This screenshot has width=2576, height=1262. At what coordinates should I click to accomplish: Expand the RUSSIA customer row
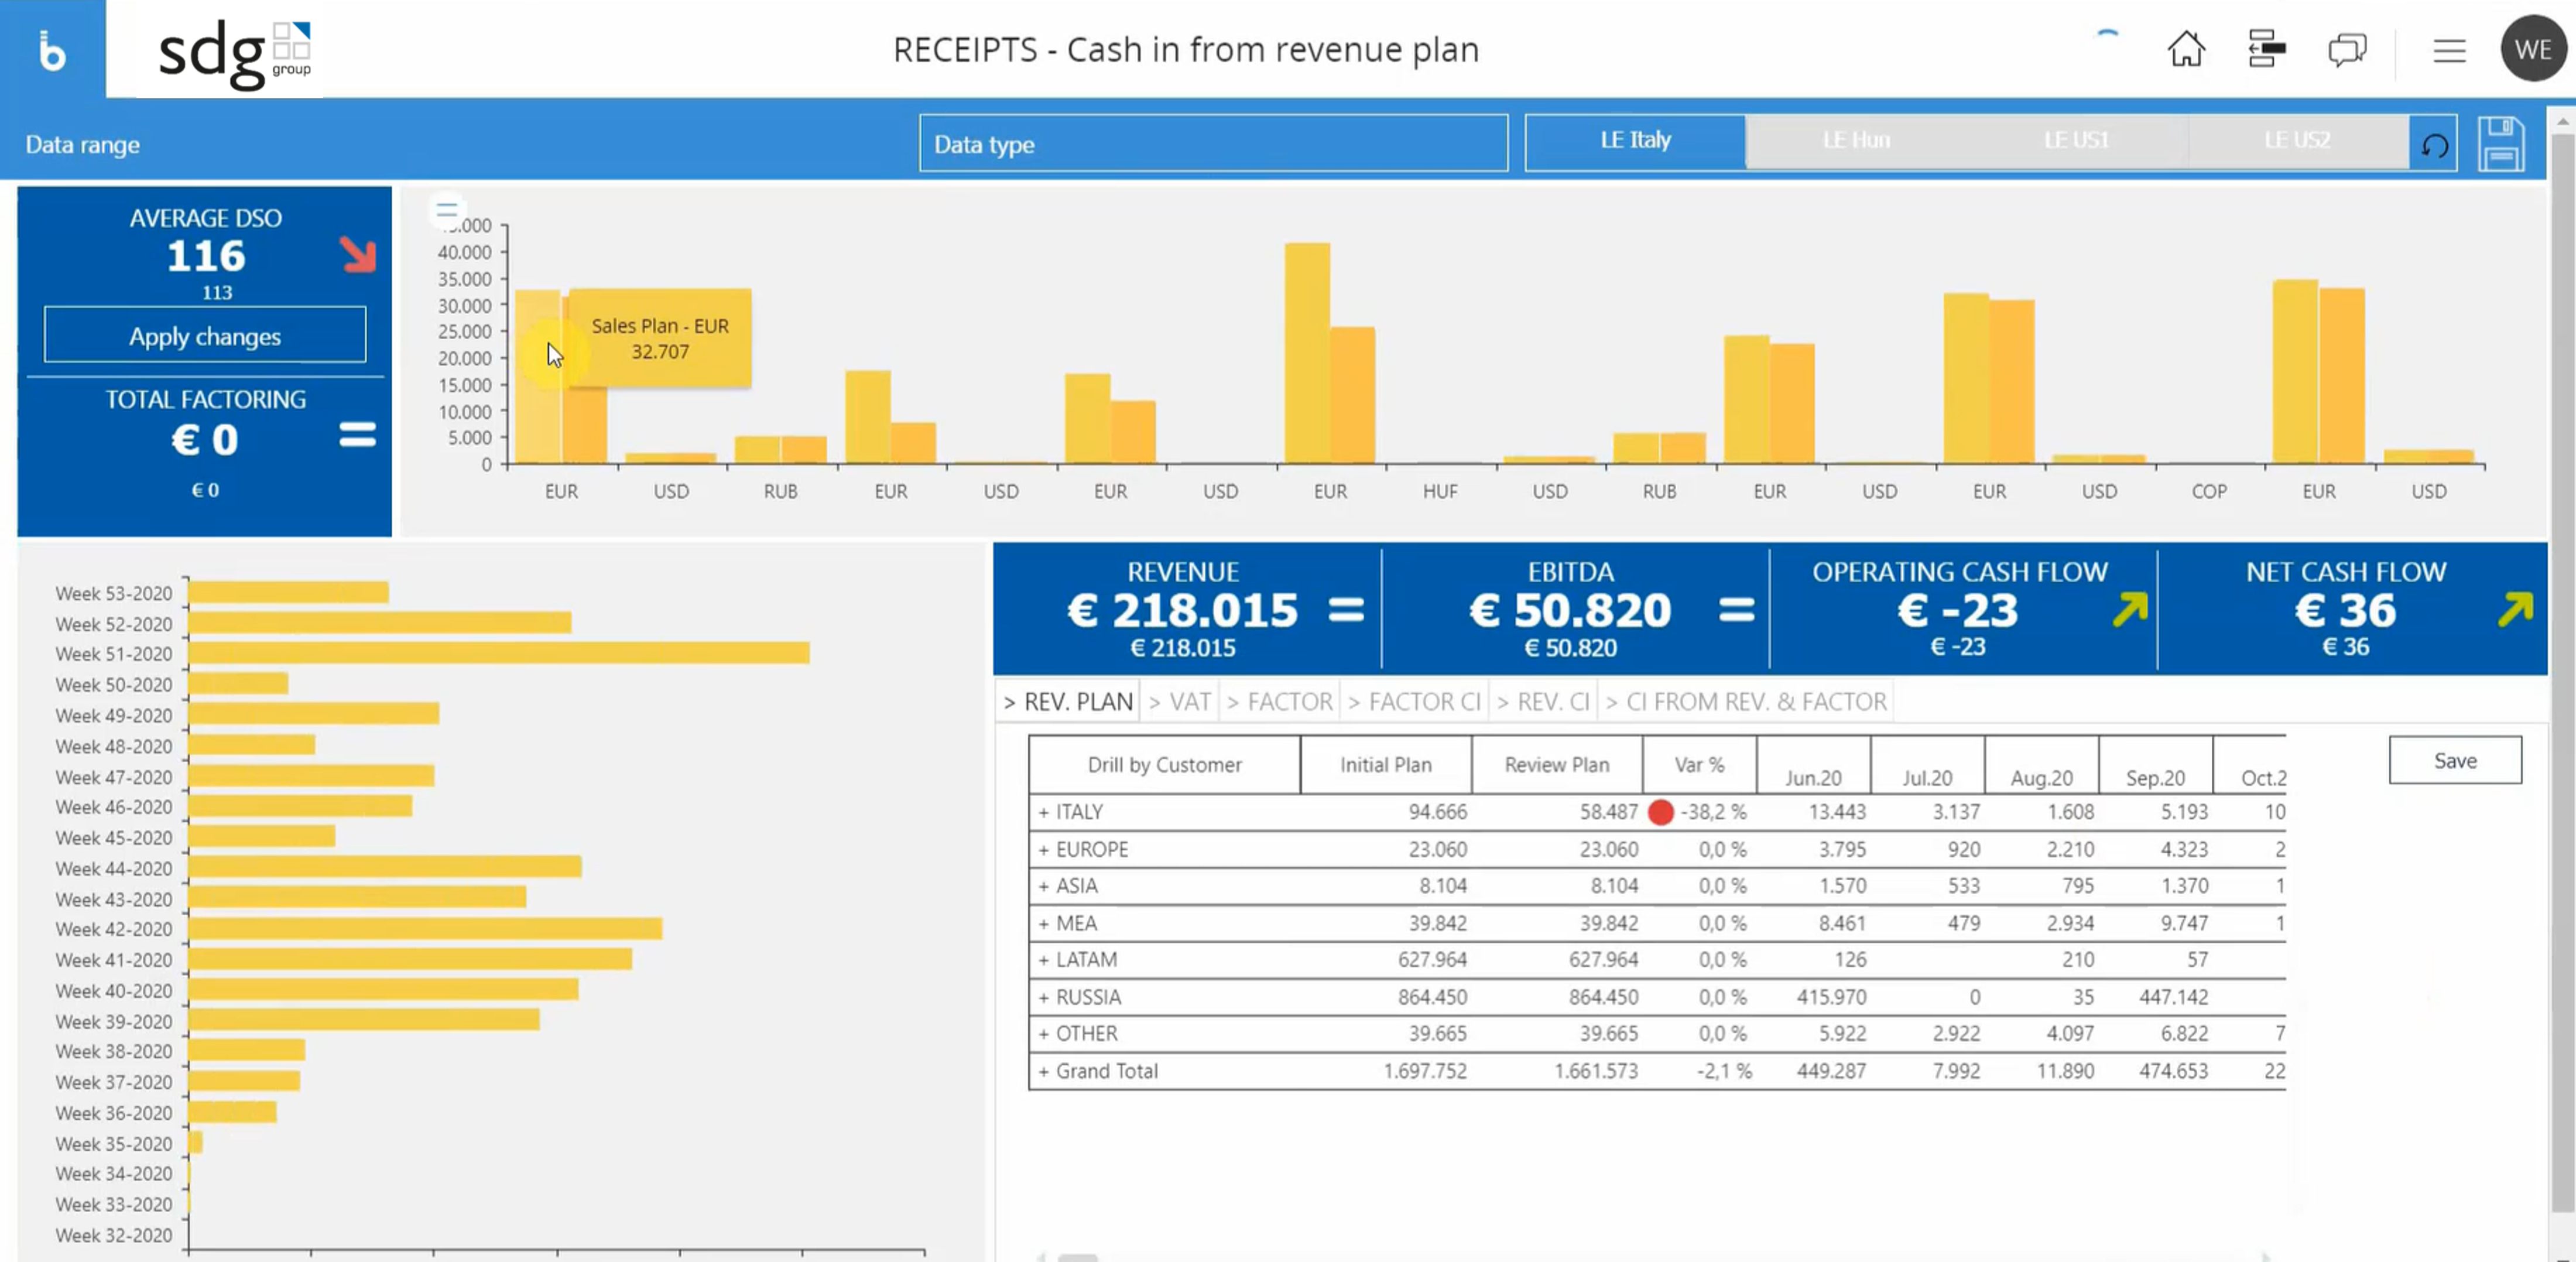[x=1043, y=998]
